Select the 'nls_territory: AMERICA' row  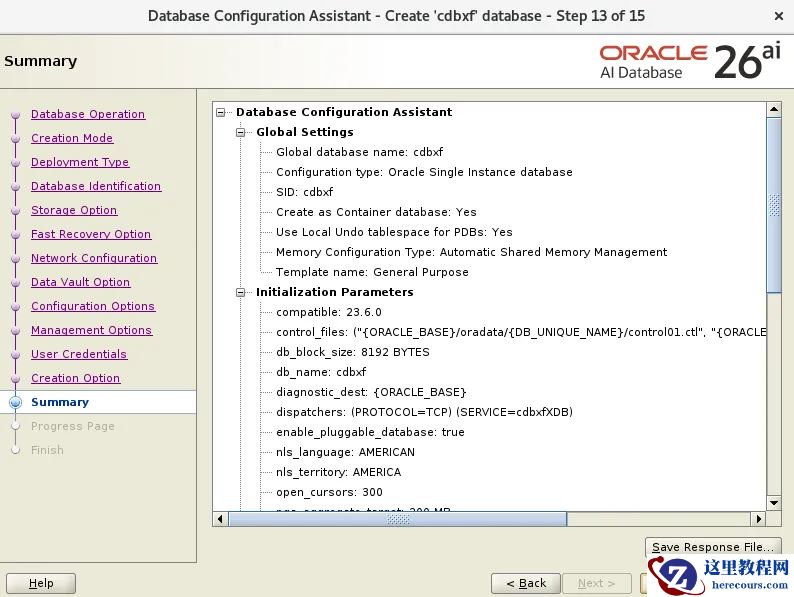pos(339,472)
